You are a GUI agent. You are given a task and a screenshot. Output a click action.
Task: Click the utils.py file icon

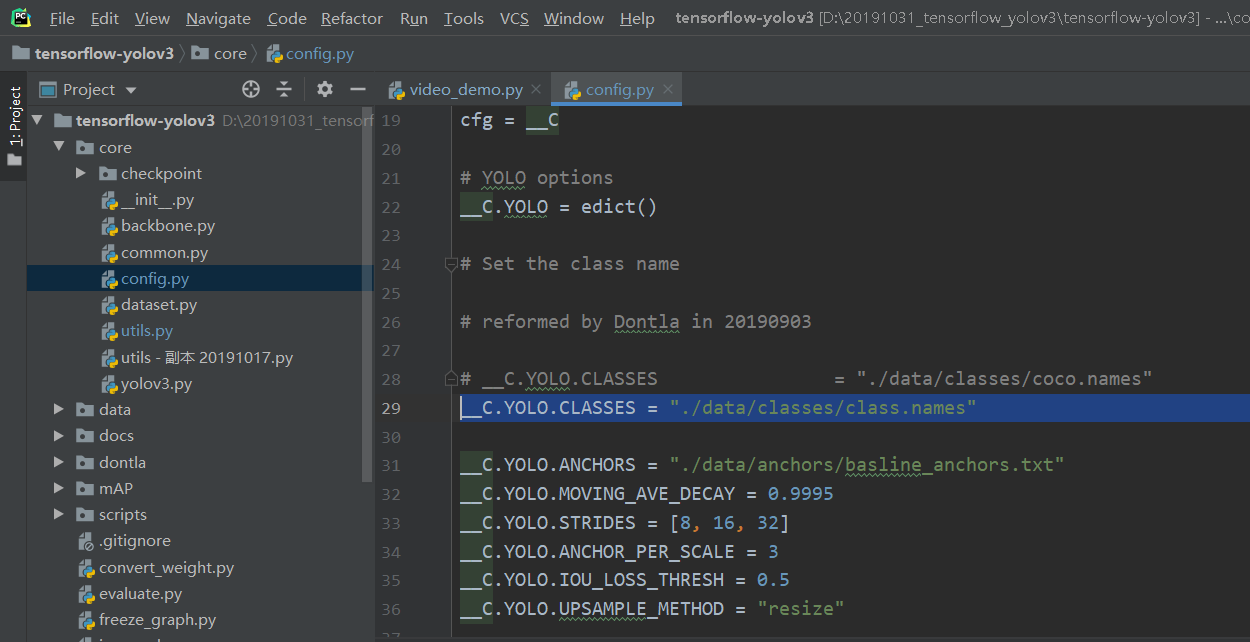click(x=110, y=331)
